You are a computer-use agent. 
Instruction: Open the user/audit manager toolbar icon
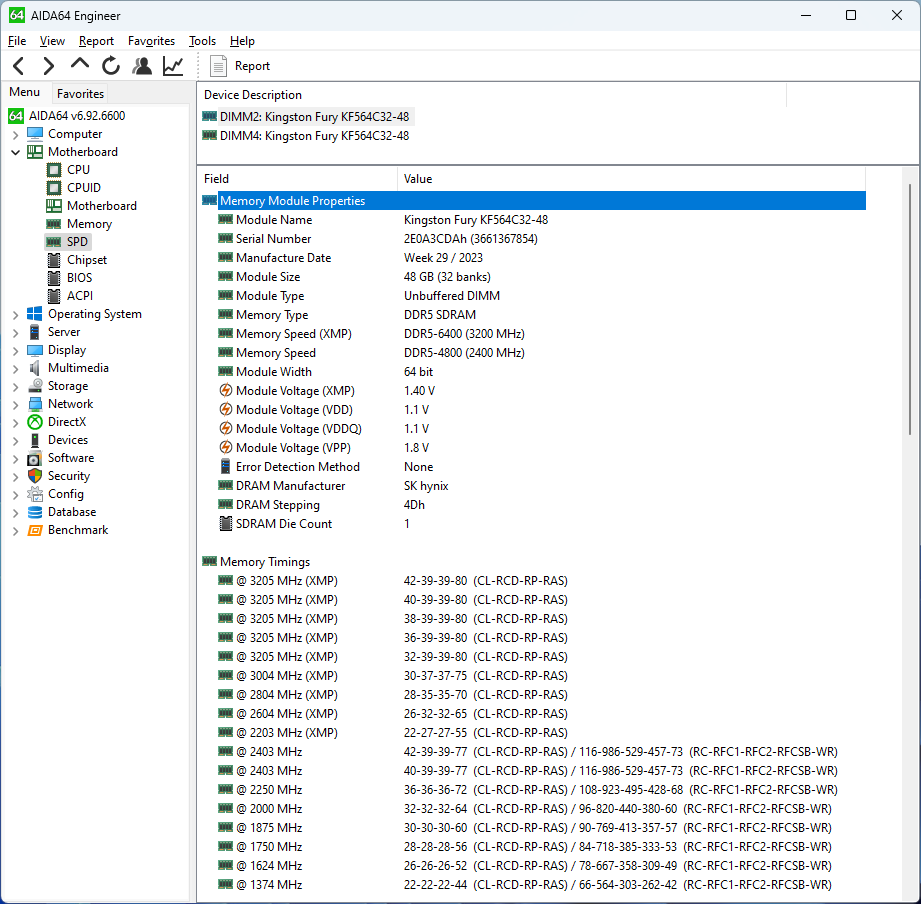pyautogui.click(x=142, y=66)
